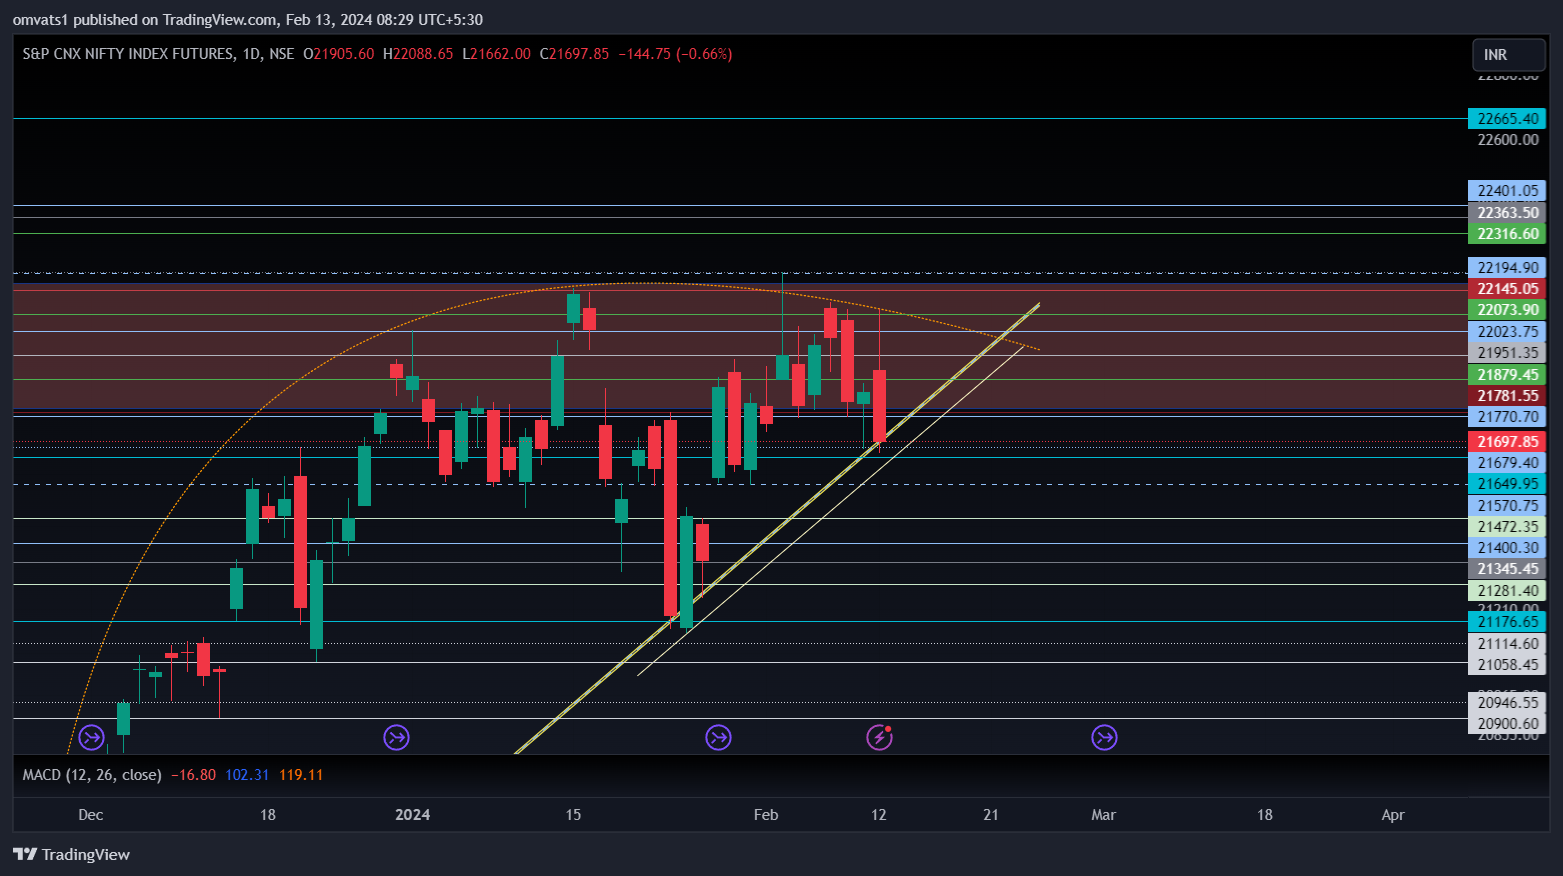The width and height of the screenshot is (1563, 876).
Task: Click the 2024 year marker on time axis
Action: (x=413, y=815)
